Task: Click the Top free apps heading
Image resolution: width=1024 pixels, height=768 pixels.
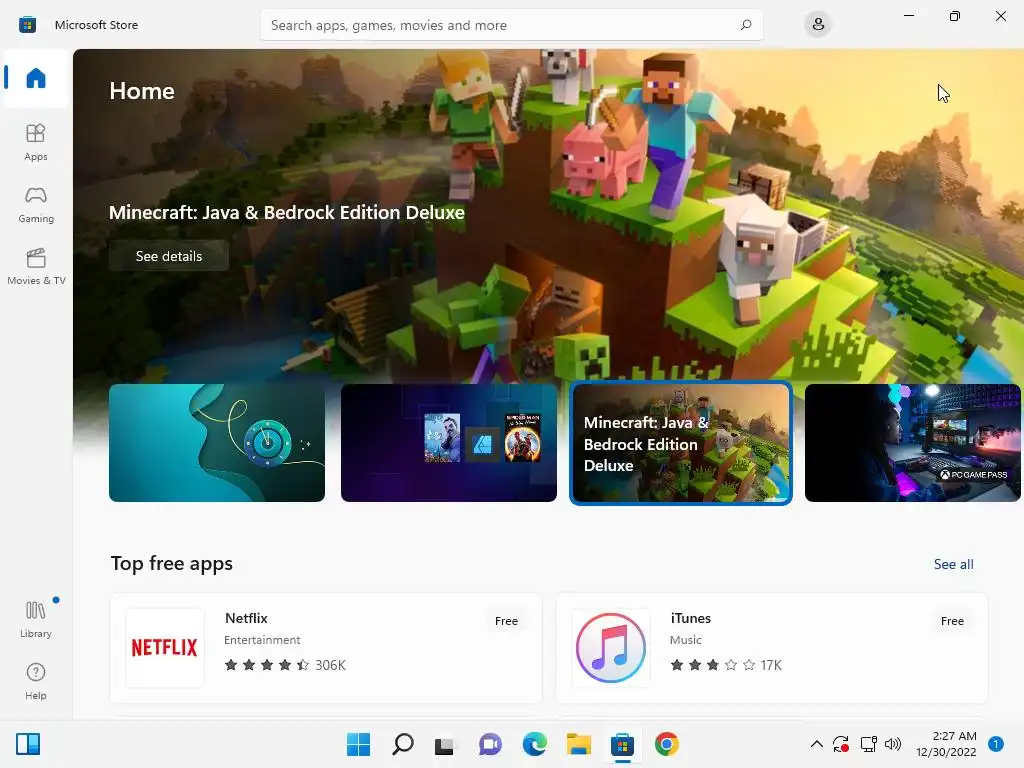Action: [172, 563]
